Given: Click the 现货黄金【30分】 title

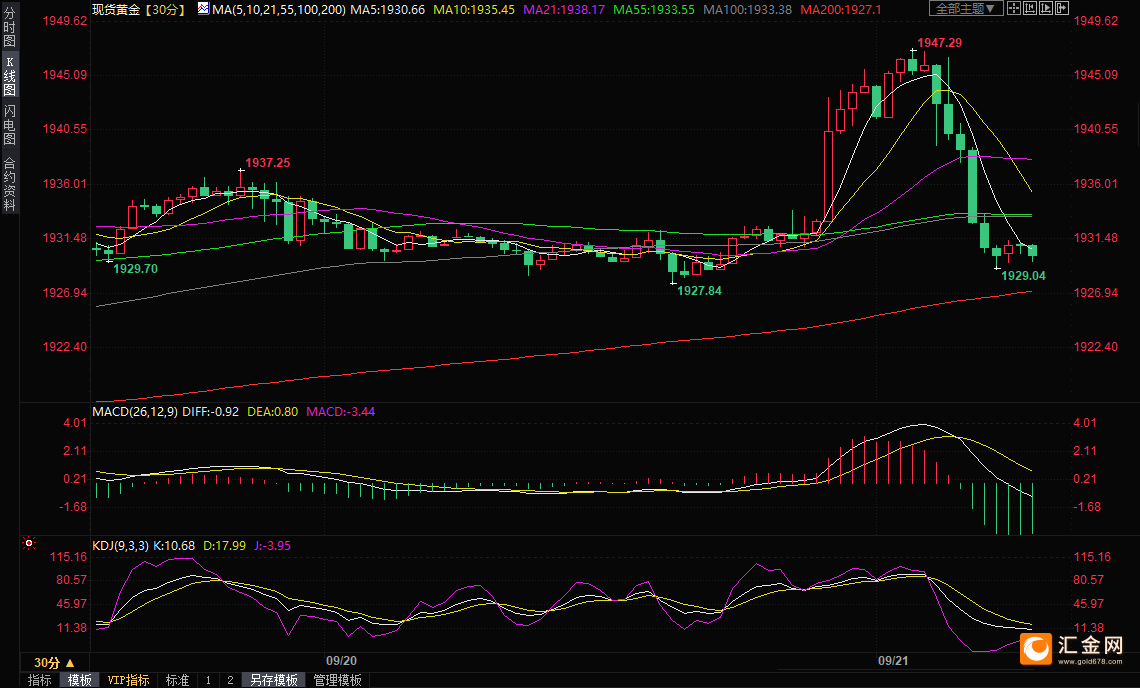Looking at the screenshot, I should (x=140, y=9).
